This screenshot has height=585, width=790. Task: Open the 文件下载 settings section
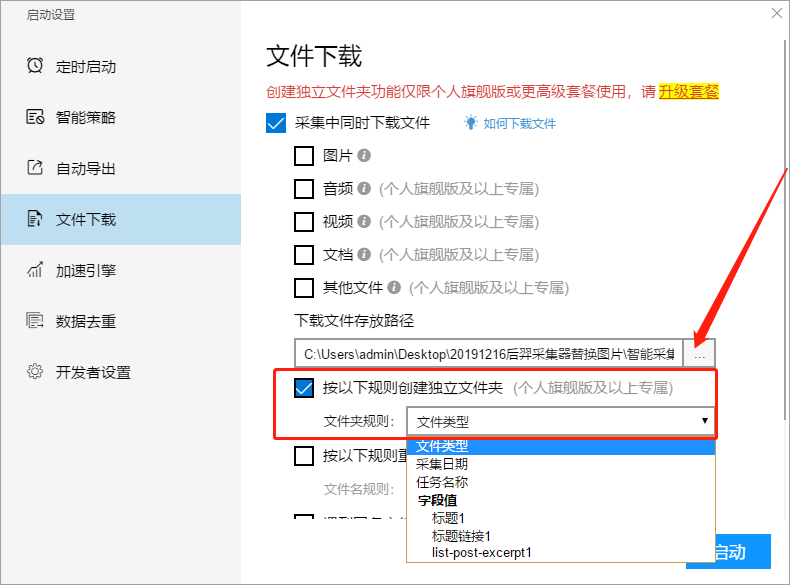[x=121, y=219]
